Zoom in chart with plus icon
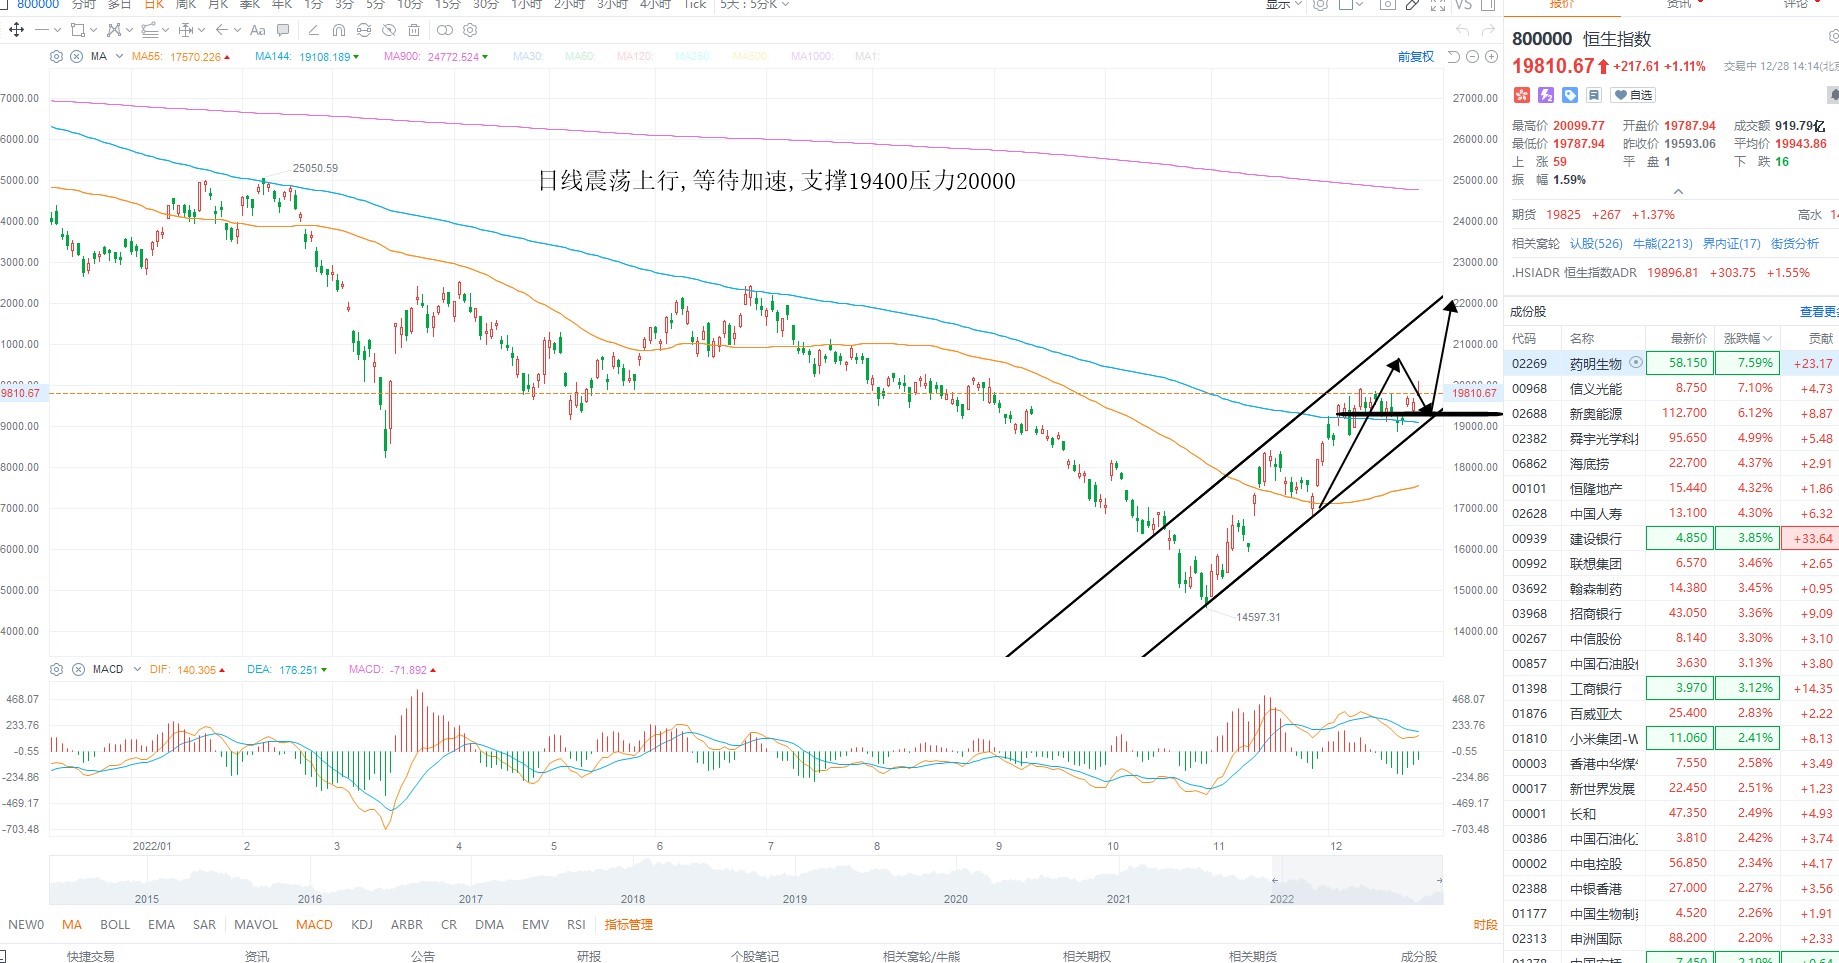1839x963 pixels. [x=1491, y=57]
